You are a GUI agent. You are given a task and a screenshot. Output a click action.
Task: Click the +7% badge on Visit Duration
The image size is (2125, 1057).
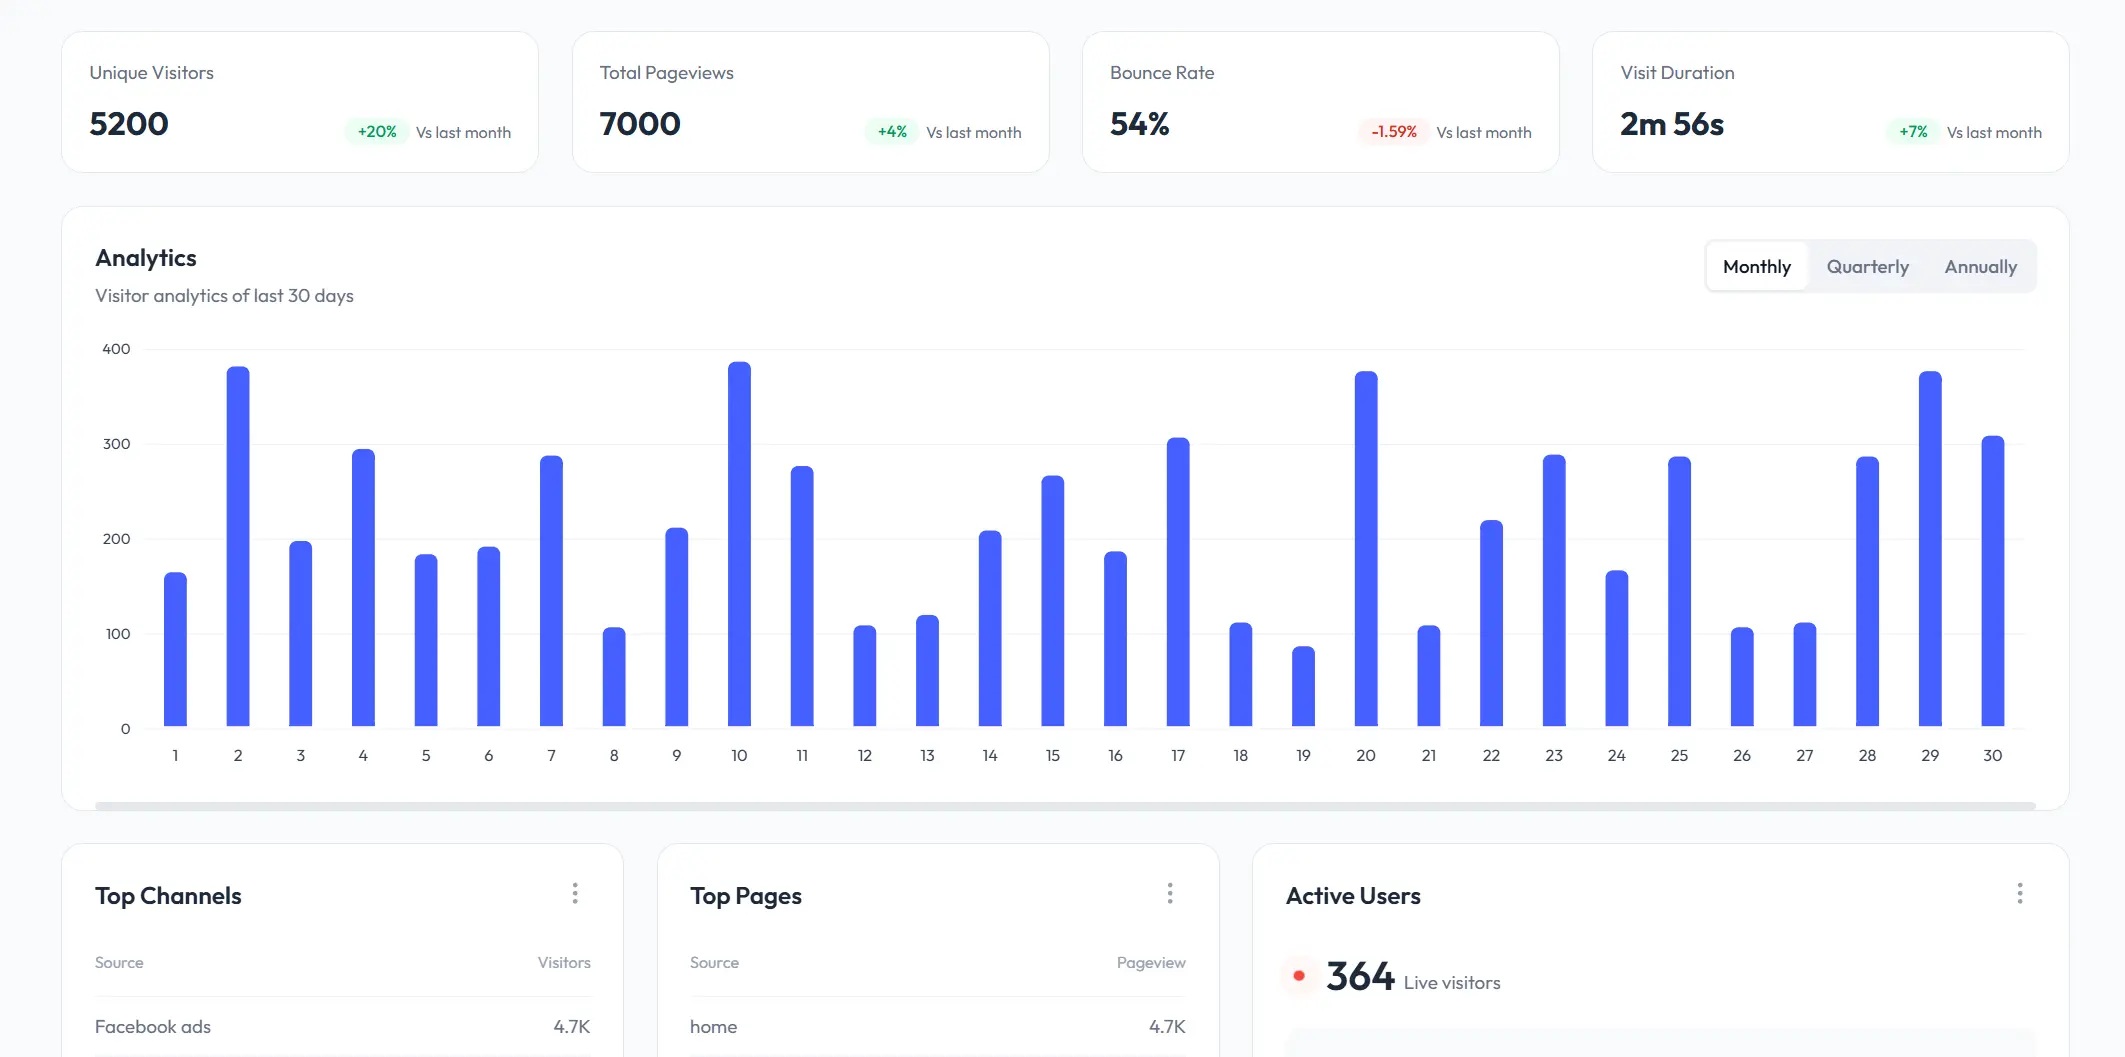coord(1912,131)
